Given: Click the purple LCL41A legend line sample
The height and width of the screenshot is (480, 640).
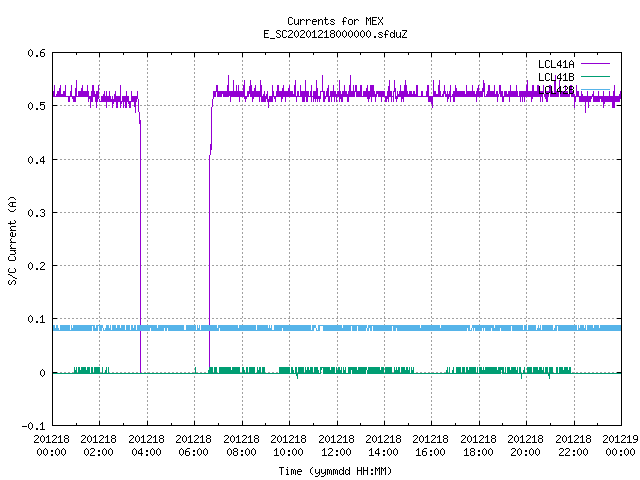Looking at the screenshot, I should point(595,64).
